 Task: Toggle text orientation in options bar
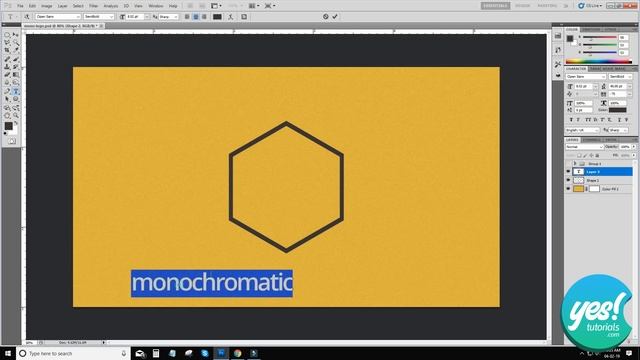(27, 17)
